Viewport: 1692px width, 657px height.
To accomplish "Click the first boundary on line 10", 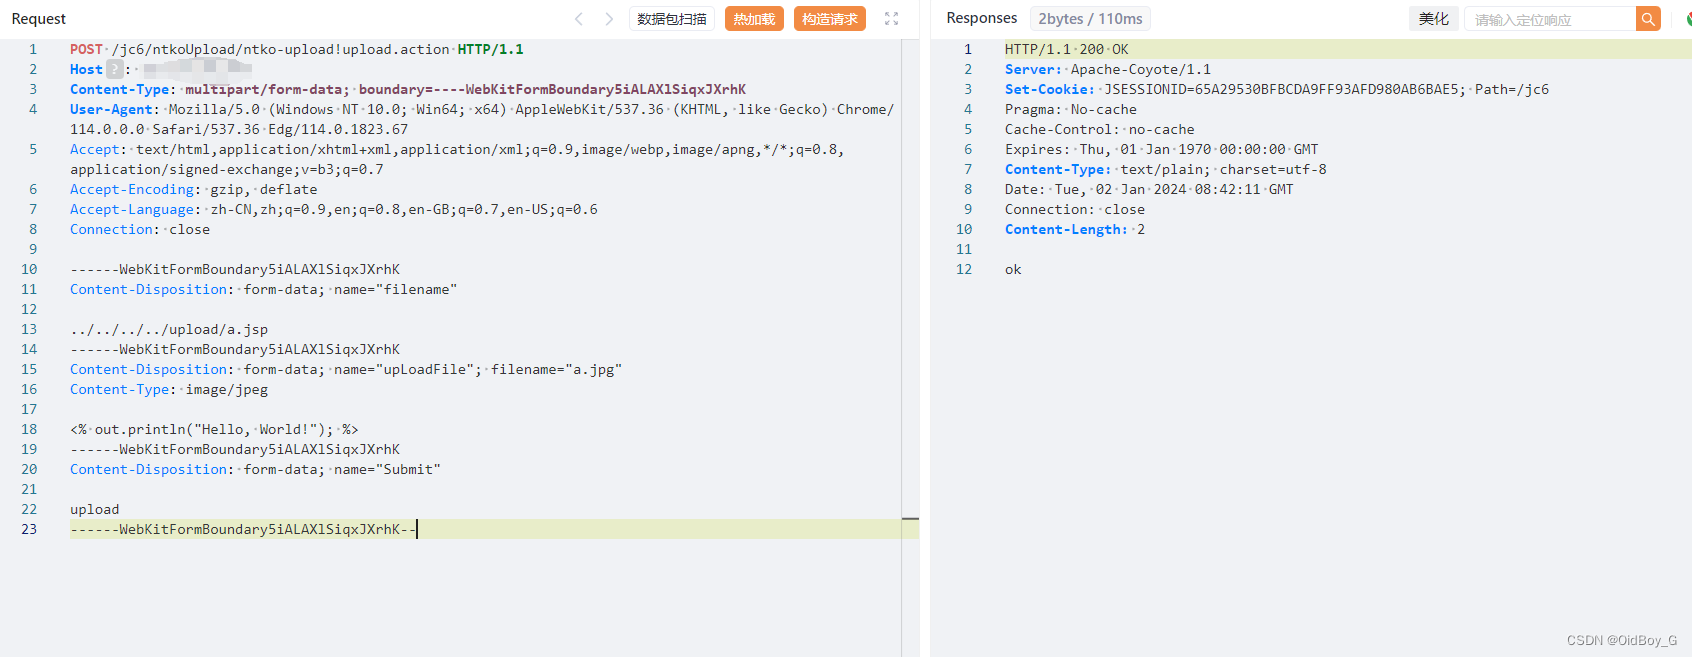I will pos(235,269).
